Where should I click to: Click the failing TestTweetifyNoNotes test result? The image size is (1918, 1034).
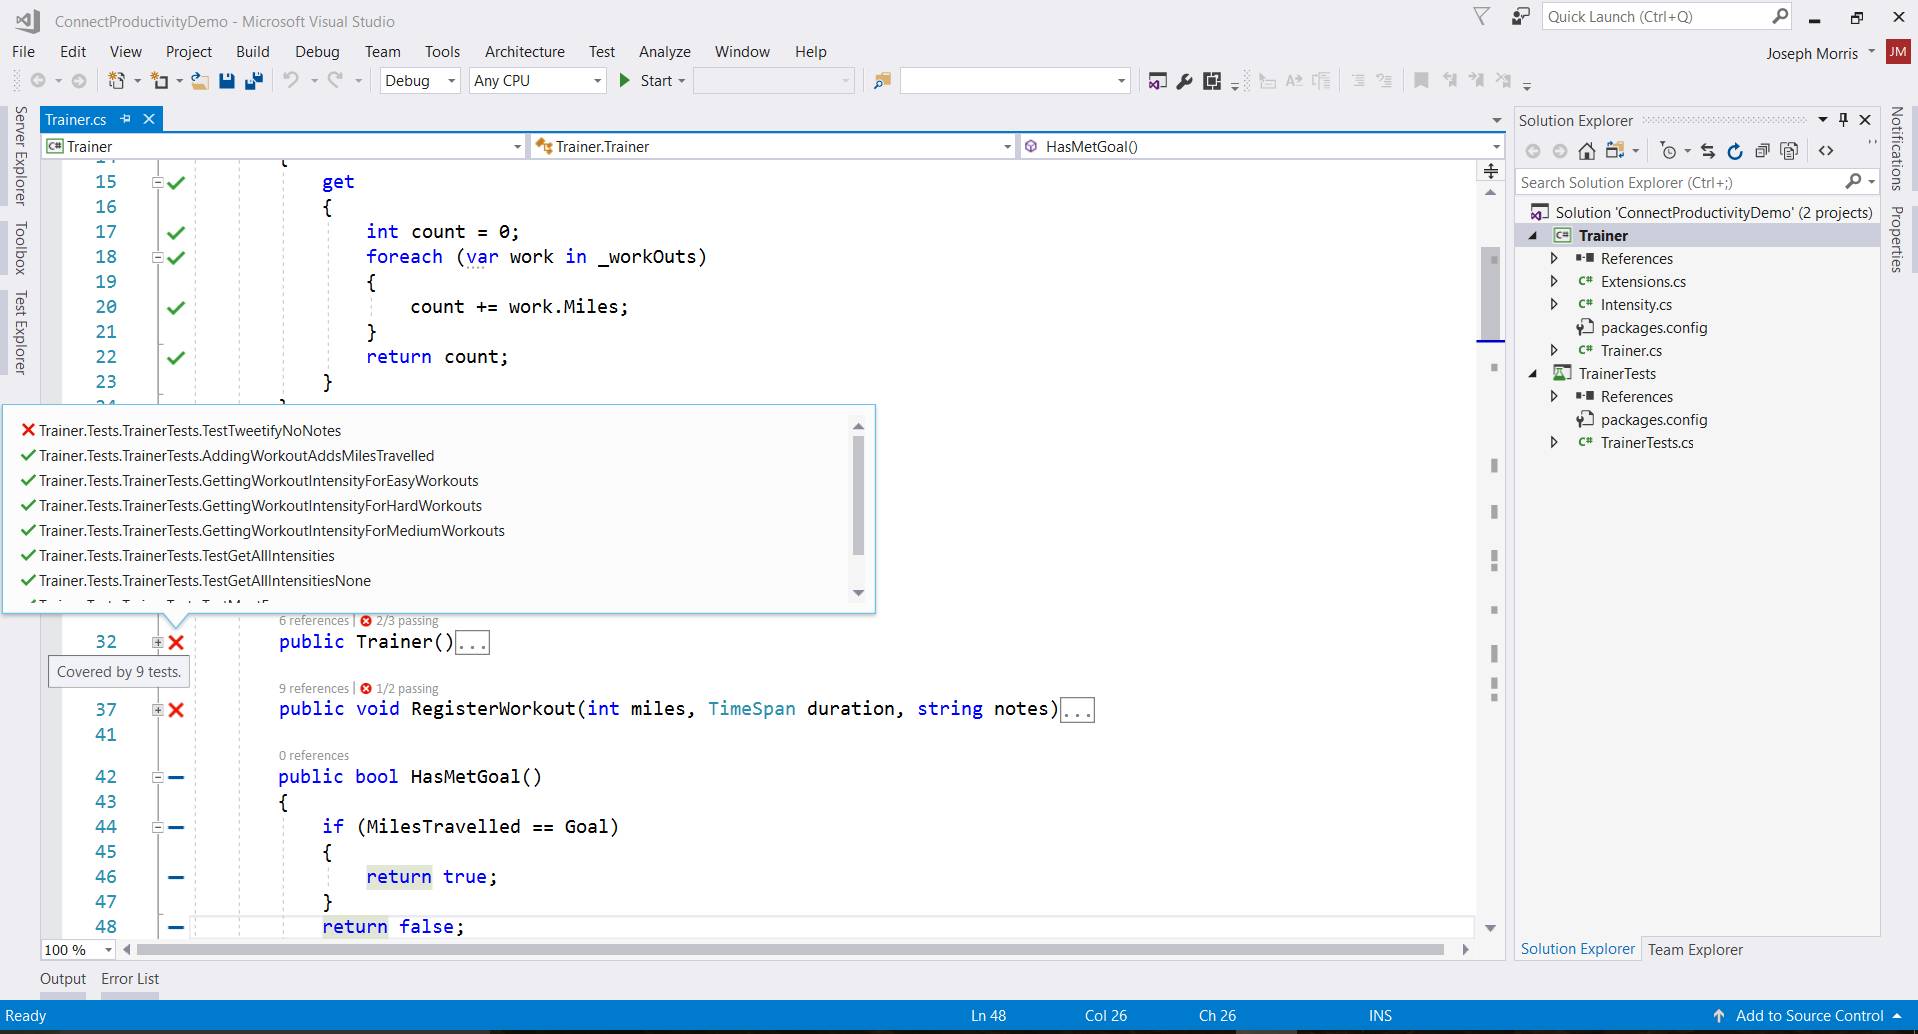[190, 430]
